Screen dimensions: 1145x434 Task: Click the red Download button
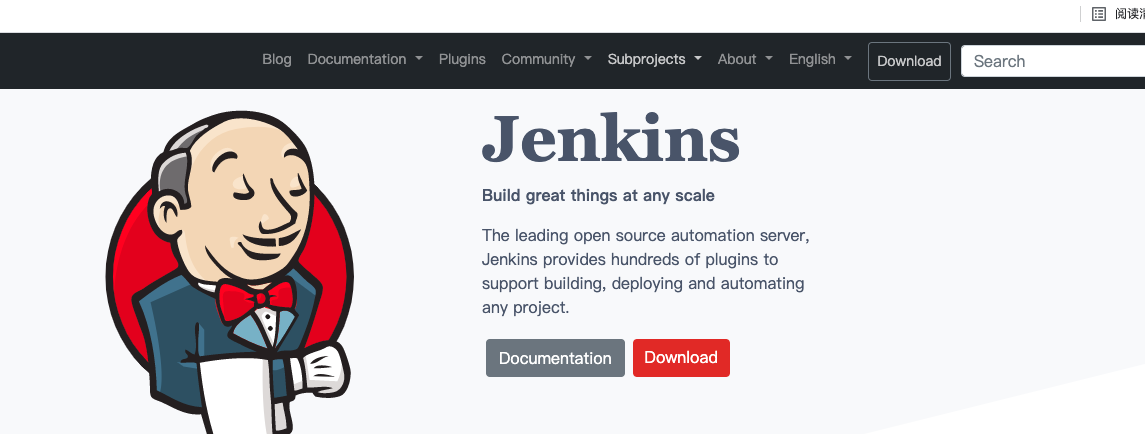(681, 358)
